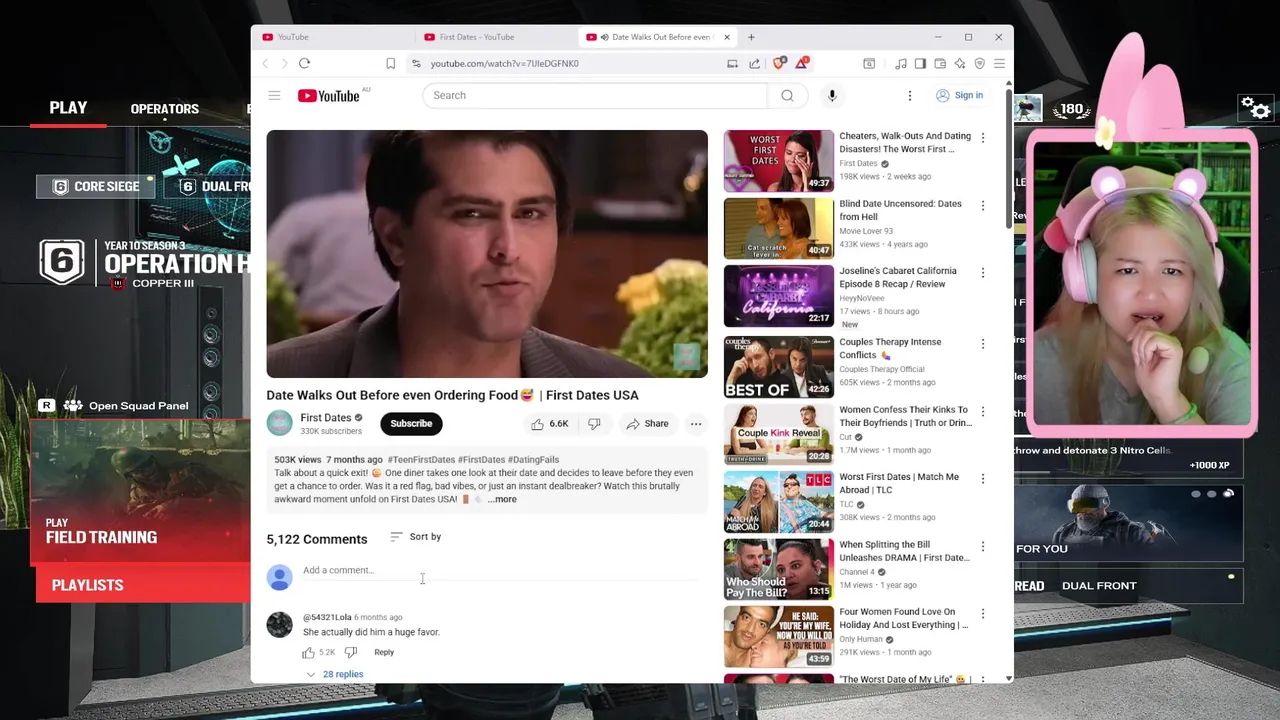This screenshot has height=720, width=1280.
Task: Open options menu for Women Confess Kinks video
Action: [x=982, y=412]
